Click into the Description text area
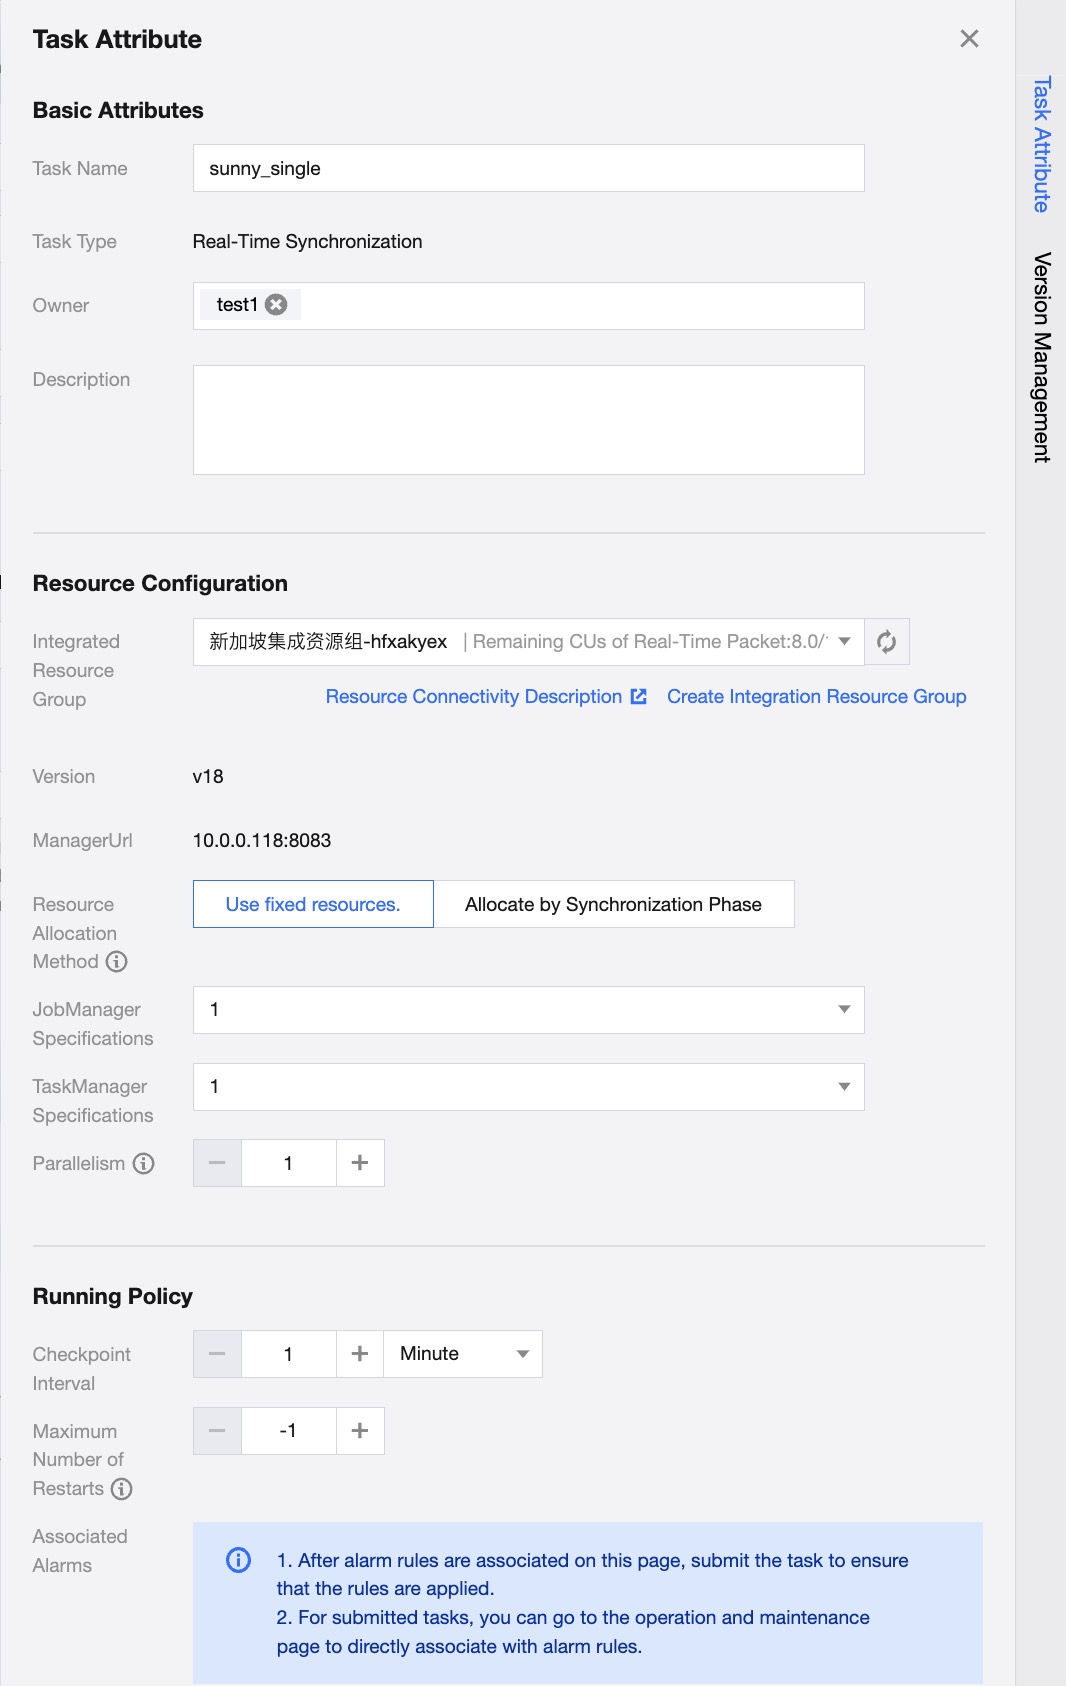 [528, 420]
